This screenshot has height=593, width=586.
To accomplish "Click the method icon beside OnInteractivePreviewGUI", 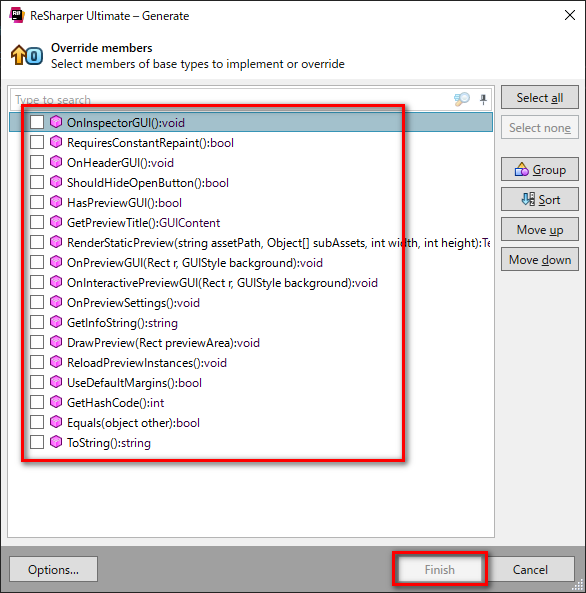I will pyautogui.click(x=56, y=282).
